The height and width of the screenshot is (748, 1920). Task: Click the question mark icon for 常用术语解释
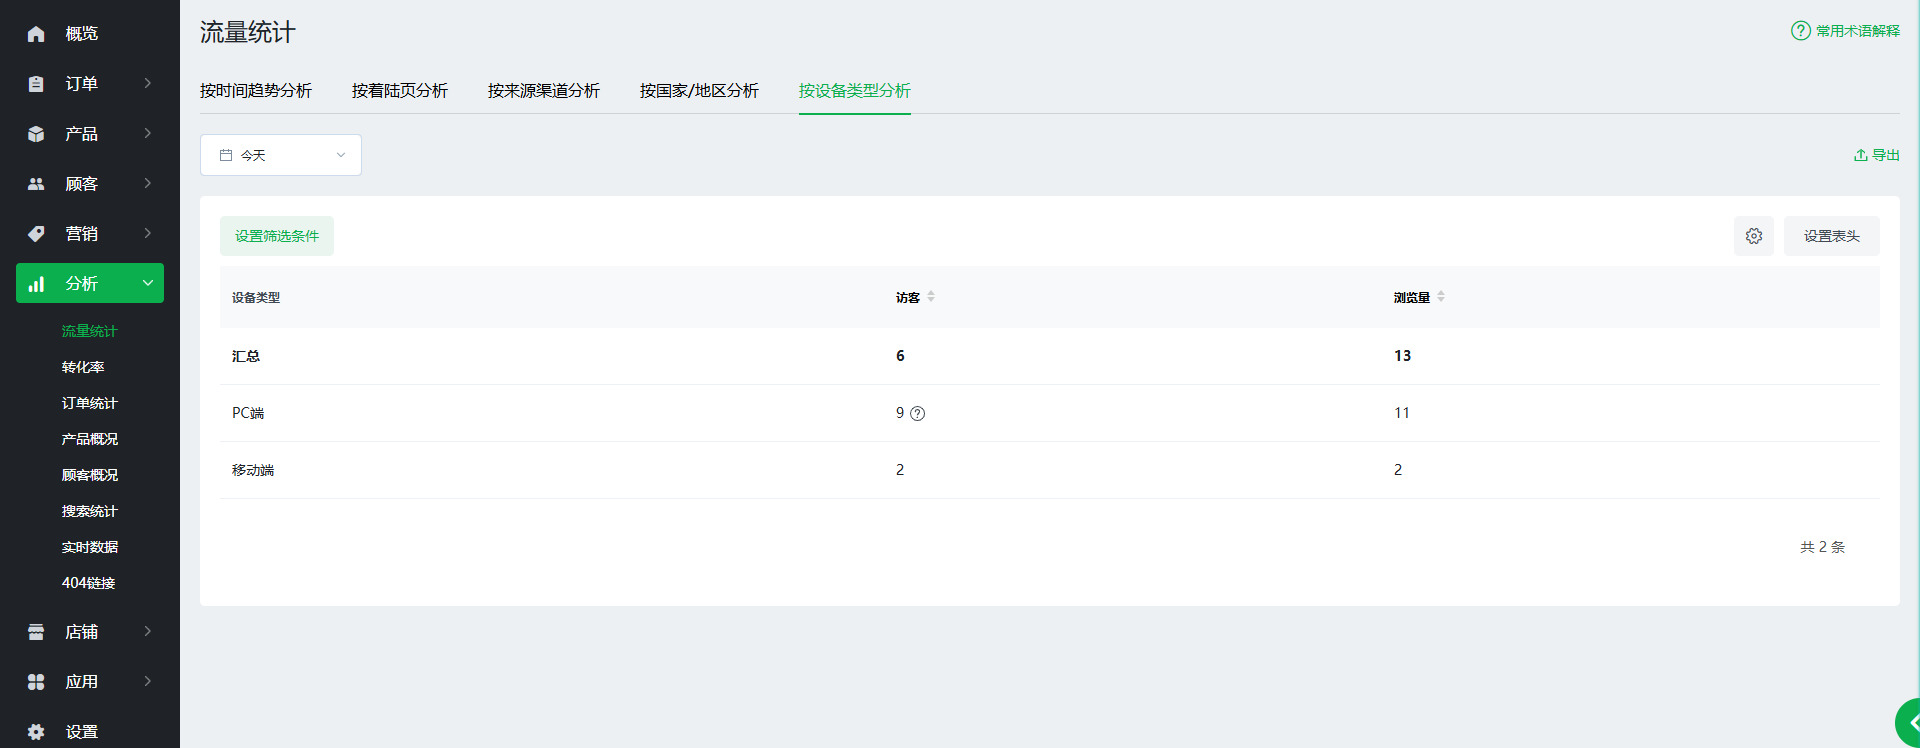point(1801,31)
